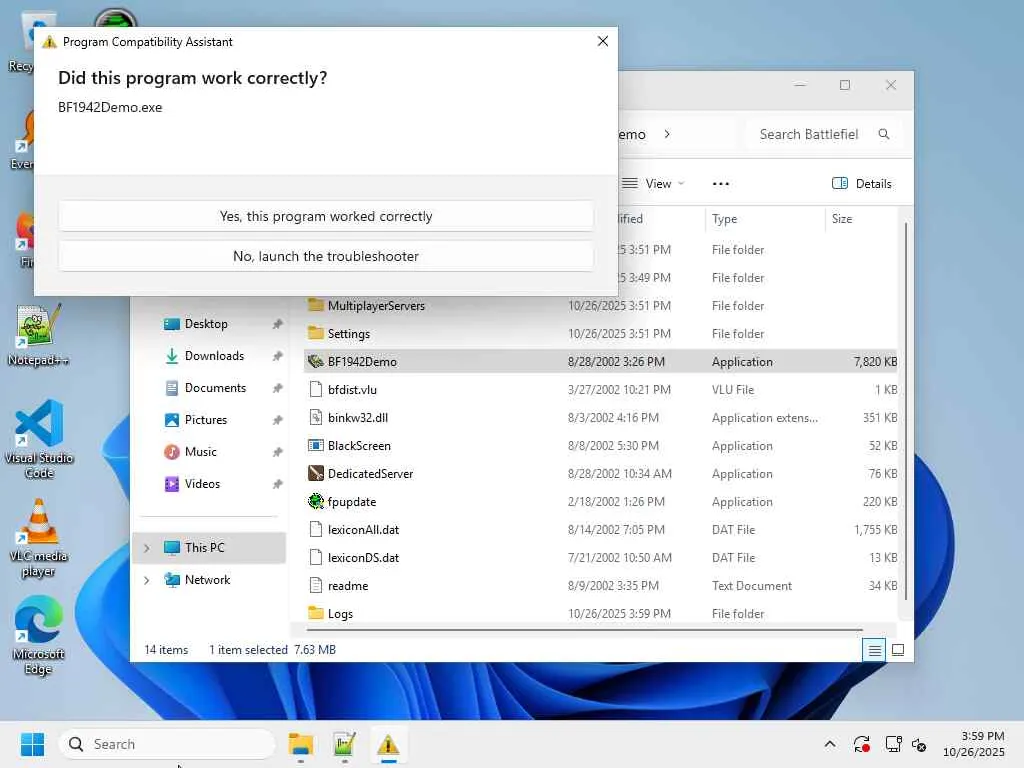Switch to large thumbnails view in status bar
1024x768 pixels.
898,650
